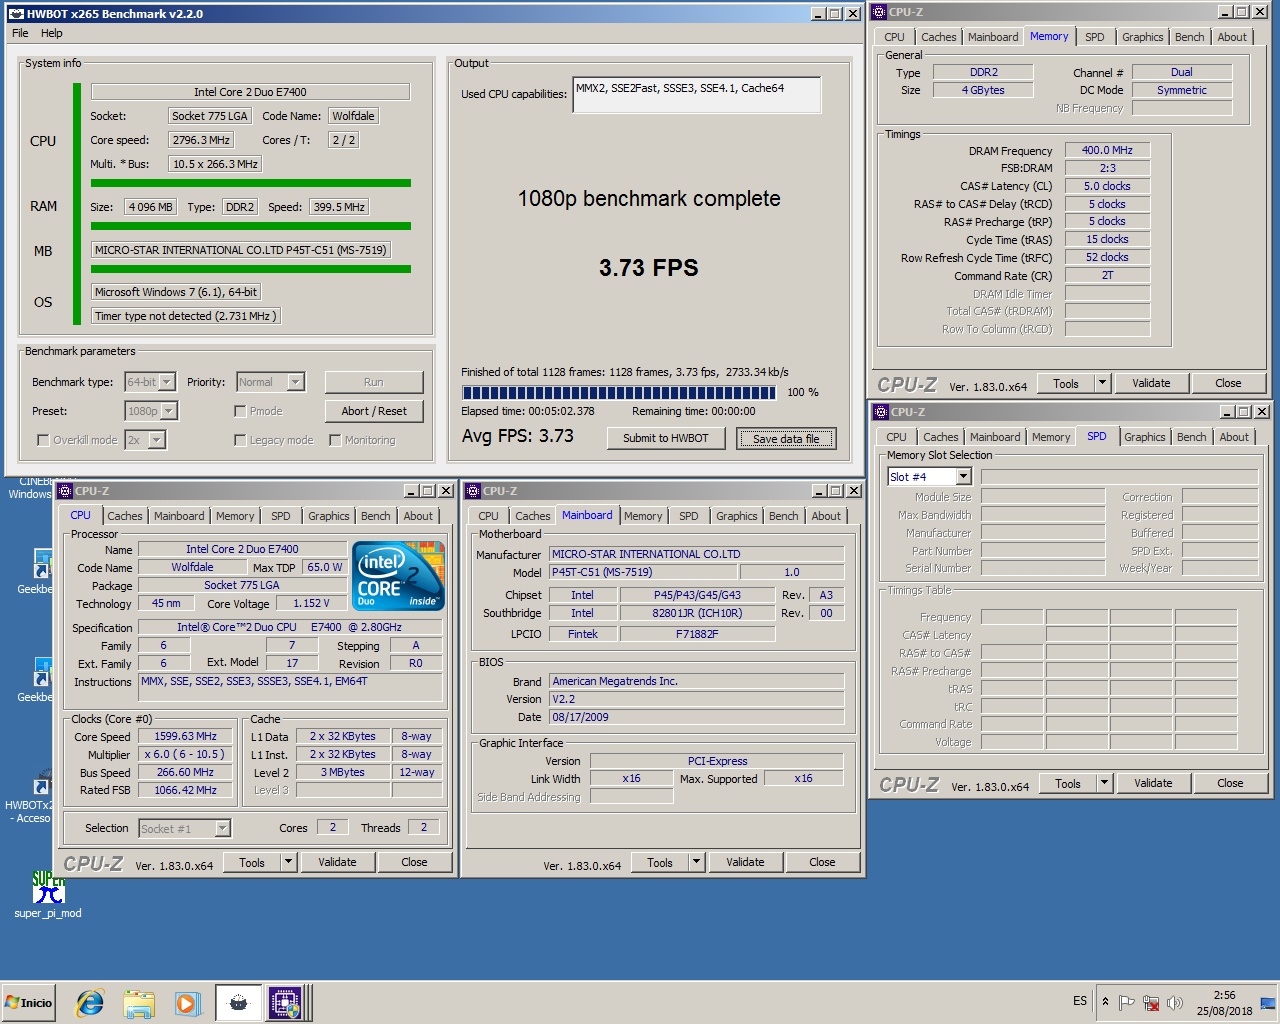The image size is (1280, 1024).
Task: Open the Help menu in HWBOT
Action: (x=52, y=33)
